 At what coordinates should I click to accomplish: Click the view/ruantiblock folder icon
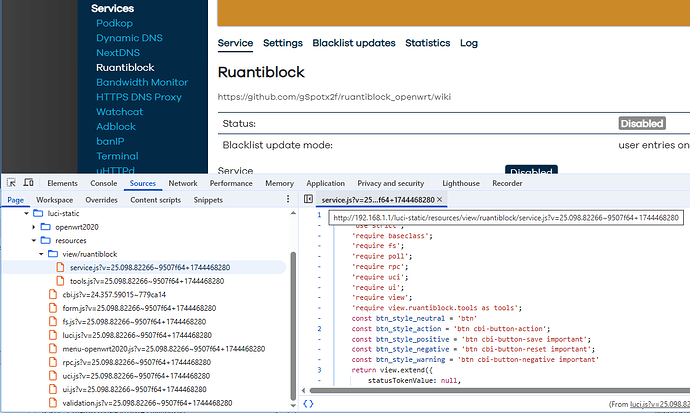53,254
